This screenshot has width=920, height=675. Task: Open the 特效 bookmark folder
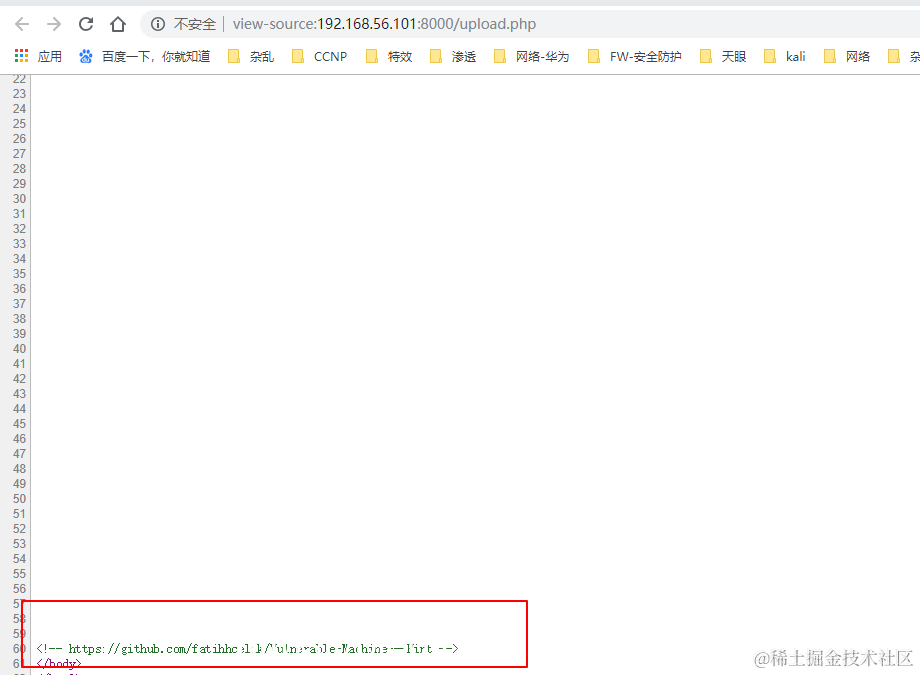coord(389,56)
